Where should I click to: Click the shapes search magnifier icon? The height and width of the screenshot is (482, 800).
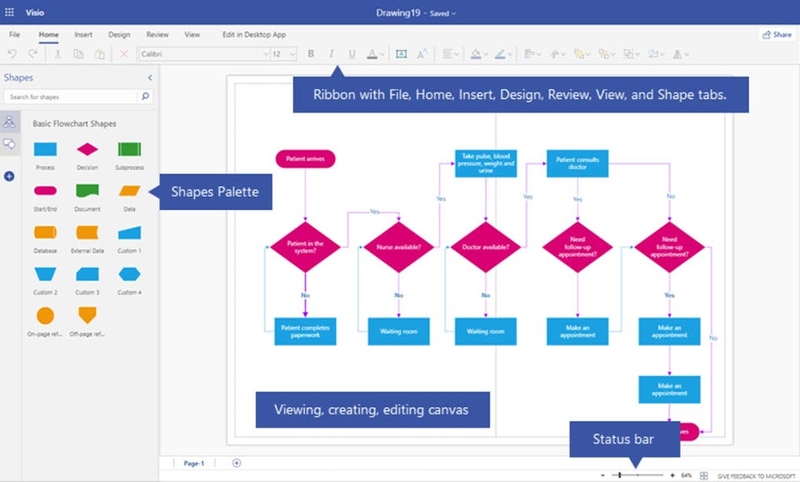pyautogui.click(x=145, y=96)
